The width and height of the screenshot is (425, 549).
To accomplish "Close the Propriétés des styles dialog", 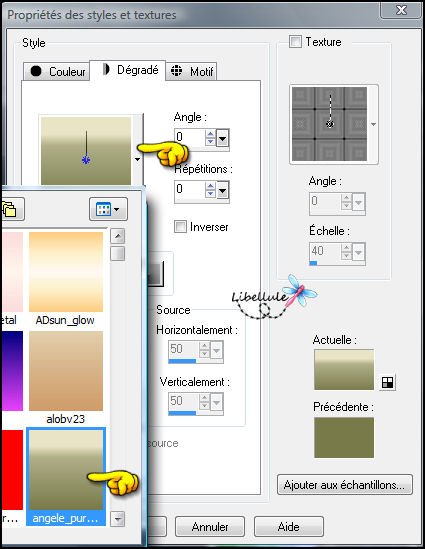I will click(401, 10).
